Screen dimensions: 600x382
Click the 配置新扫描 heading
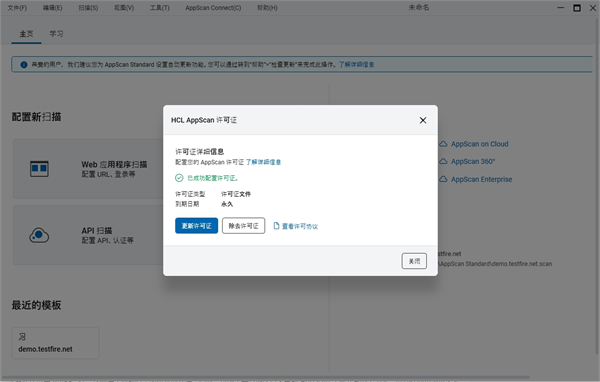click(36, 117)
